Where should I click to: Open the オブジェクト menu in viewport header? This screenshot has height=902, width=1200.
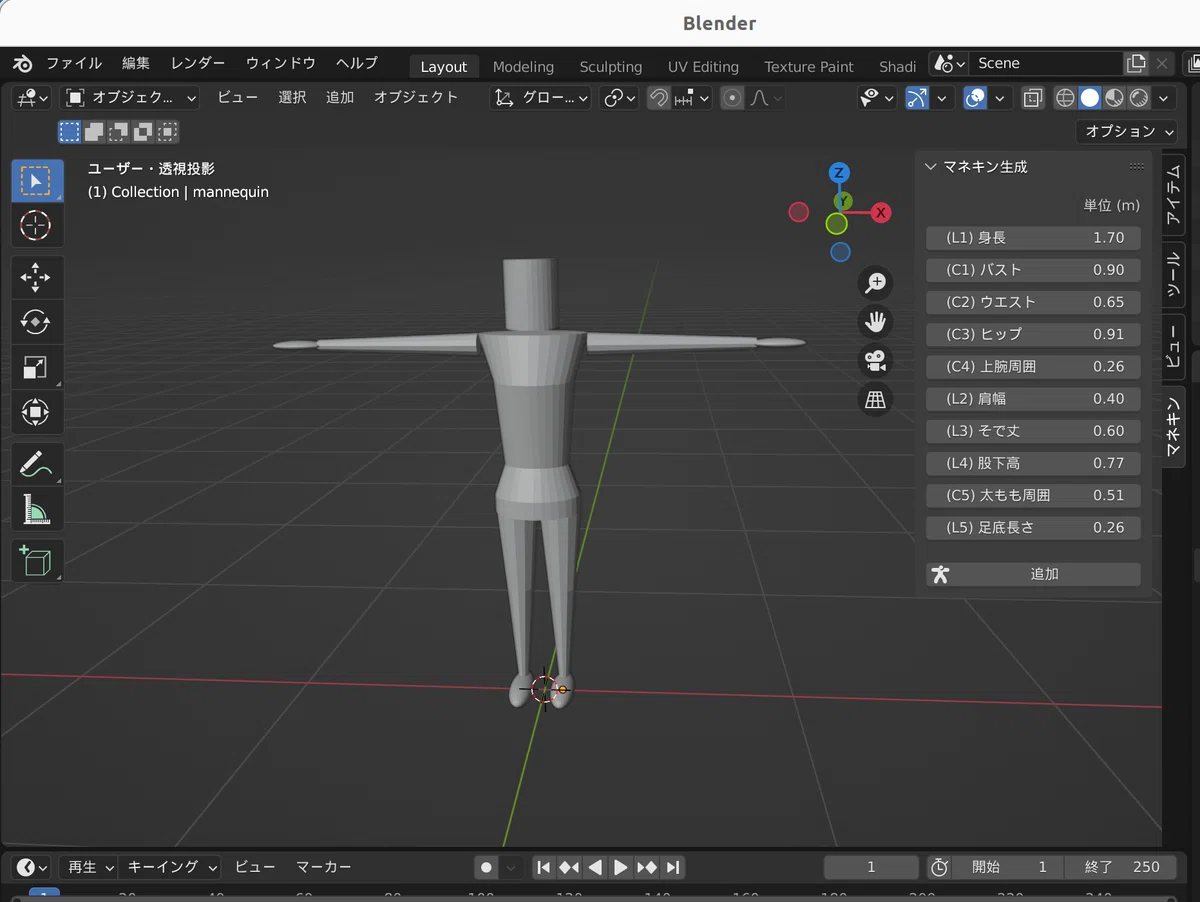(x=416, y=98)
